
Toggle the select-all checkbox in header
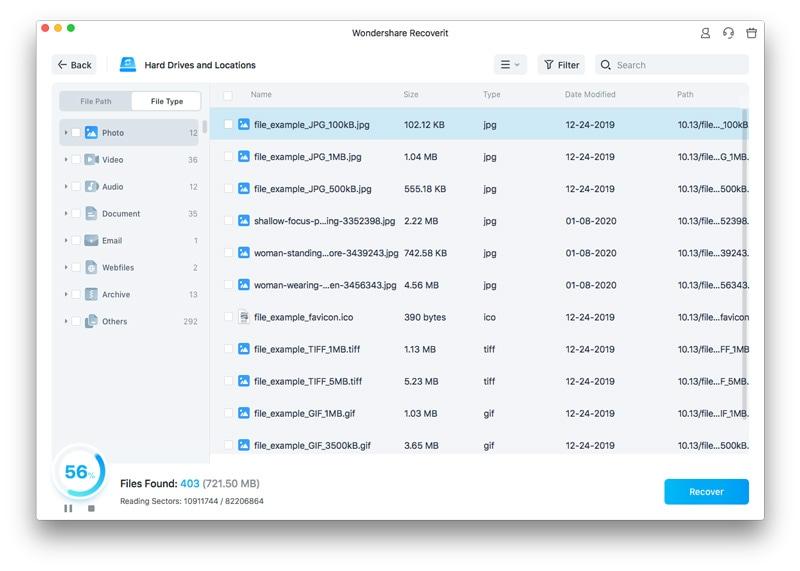228,95
